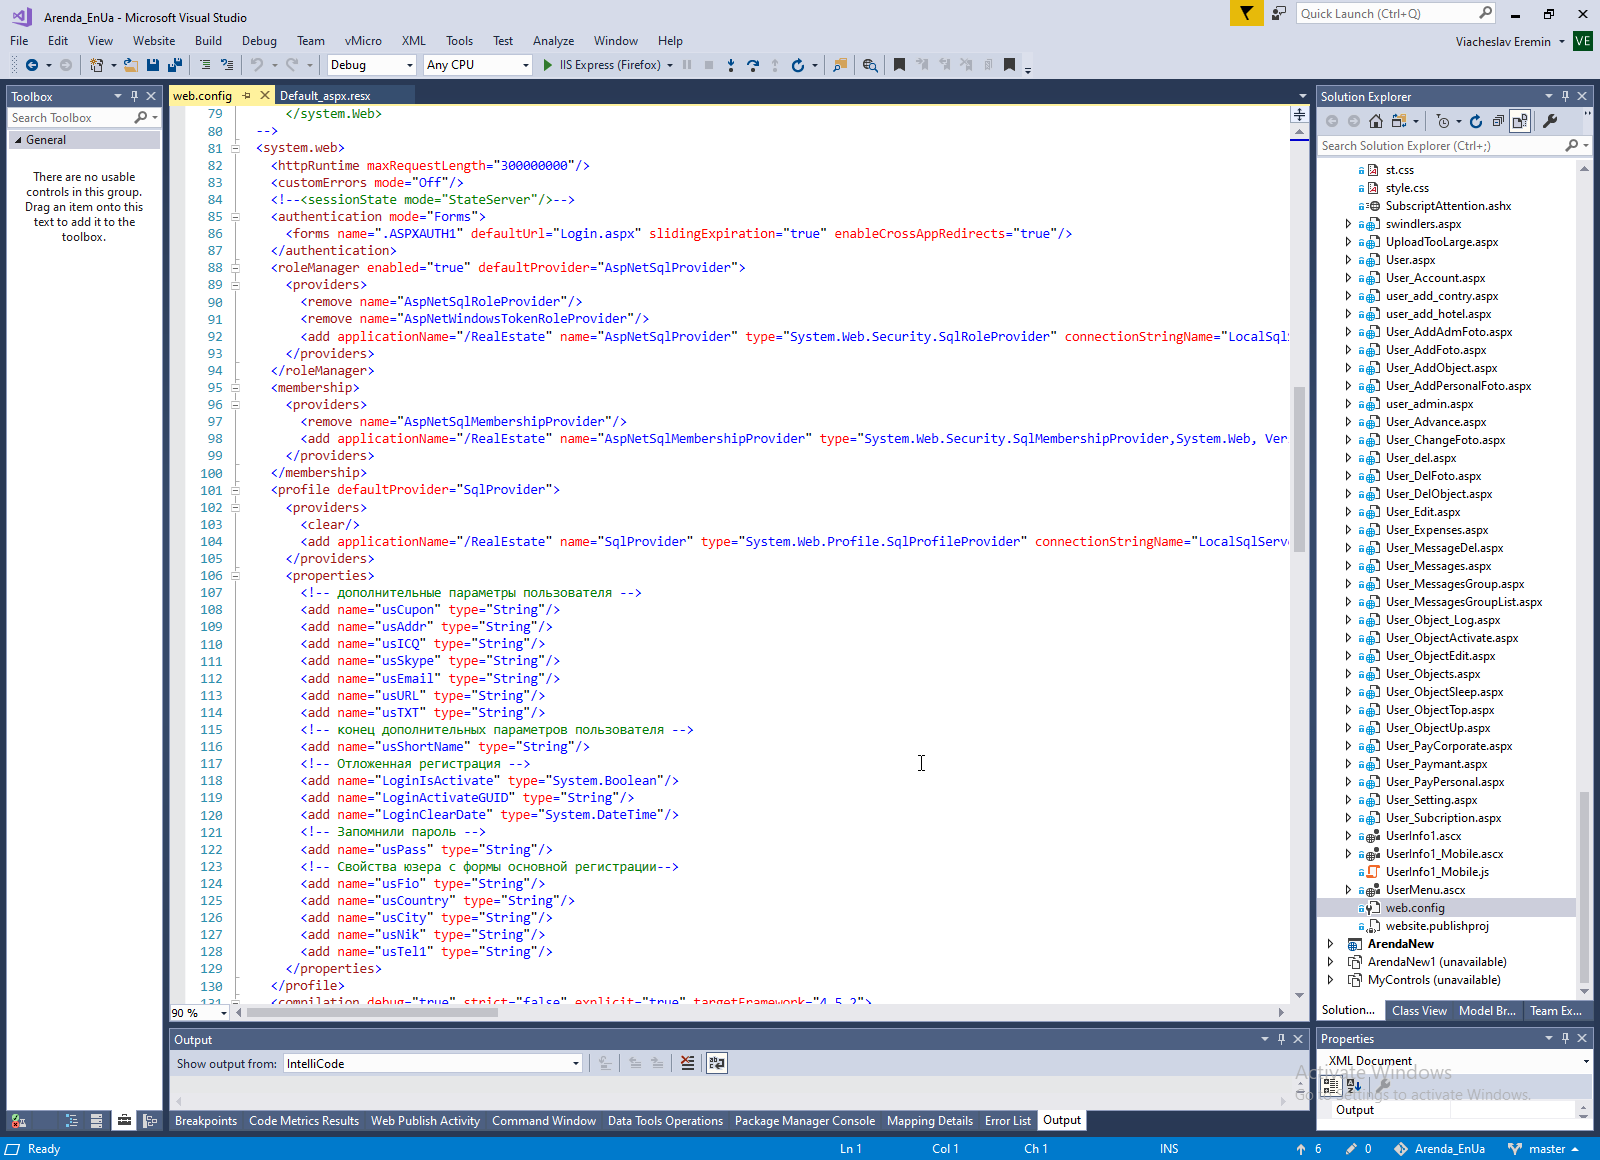Image resolution: width=1600 pixels, height=1160 pixels.
Task: Open the Error List tab
Action: click(x=1007, y=1121)
